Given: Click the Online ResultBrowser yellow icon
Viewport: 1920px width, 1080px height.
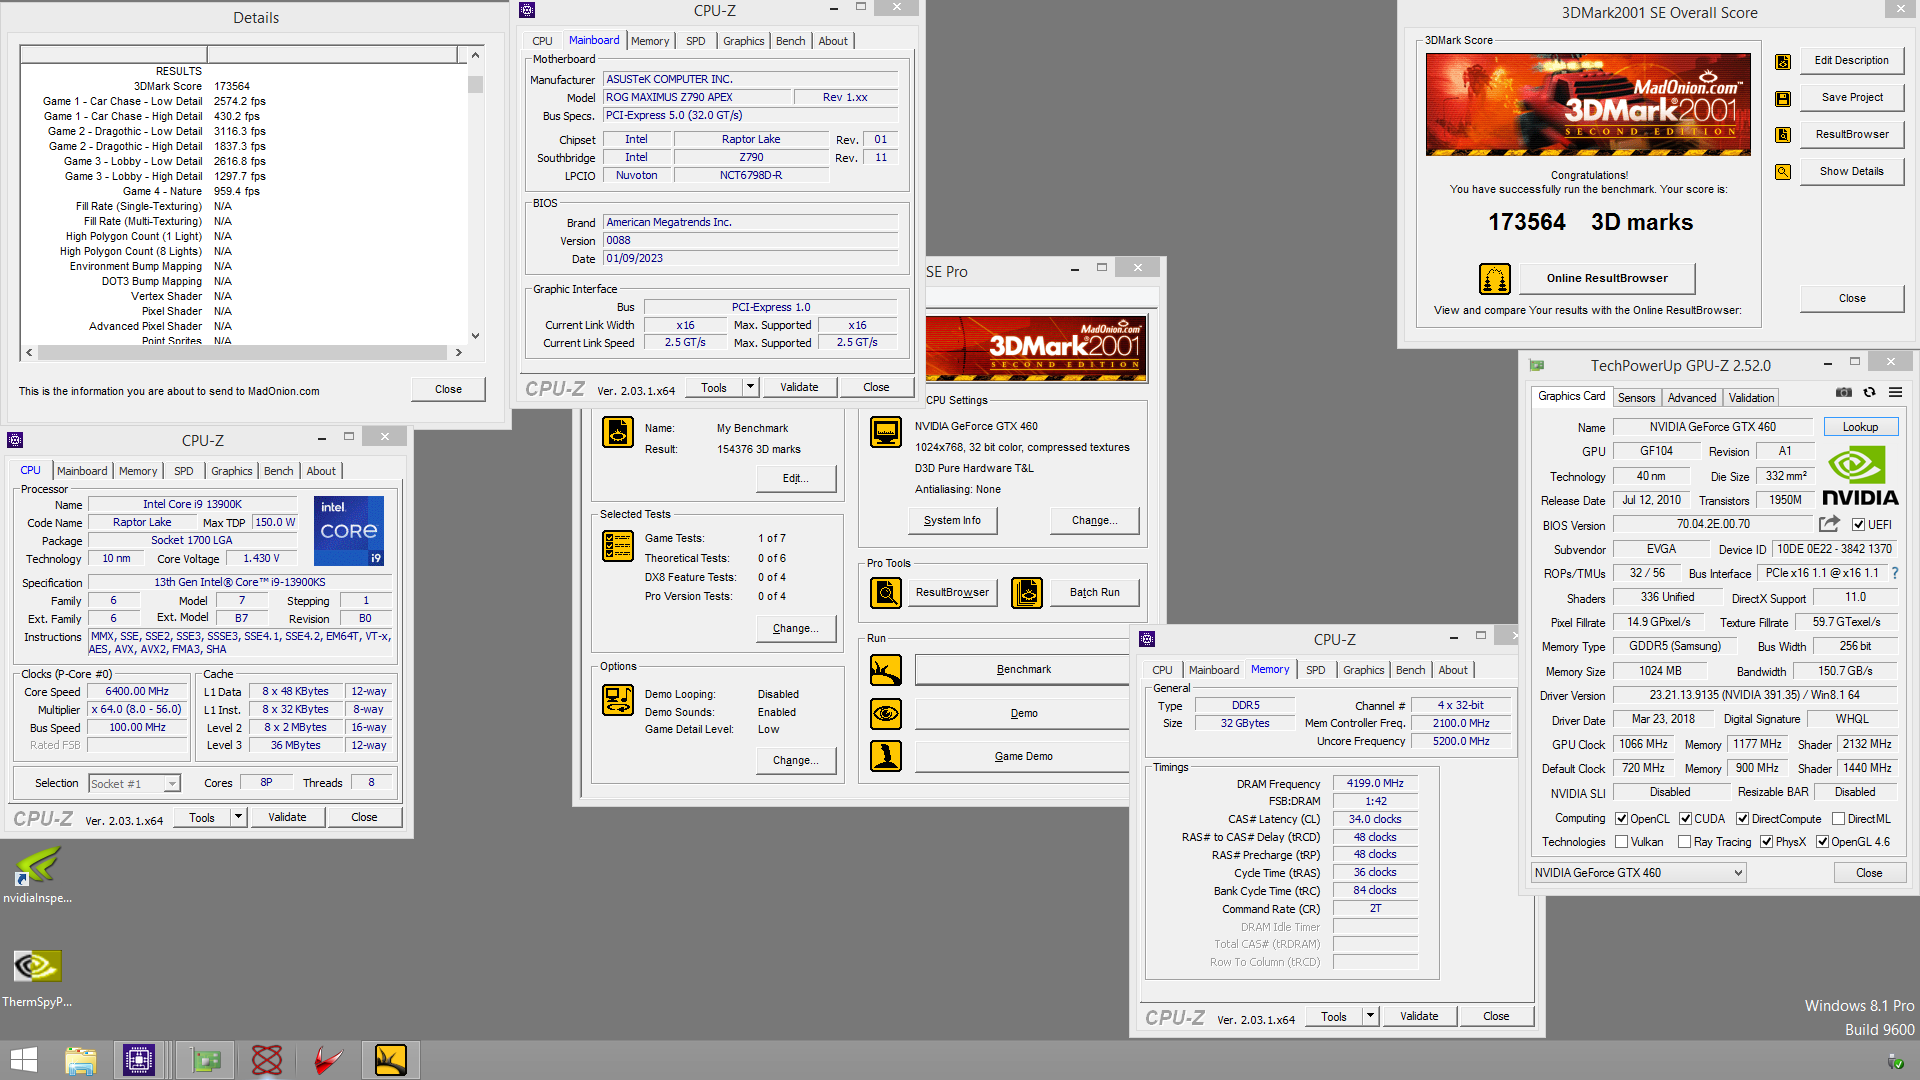Looking at the screenshot, I should point(1495,279).
